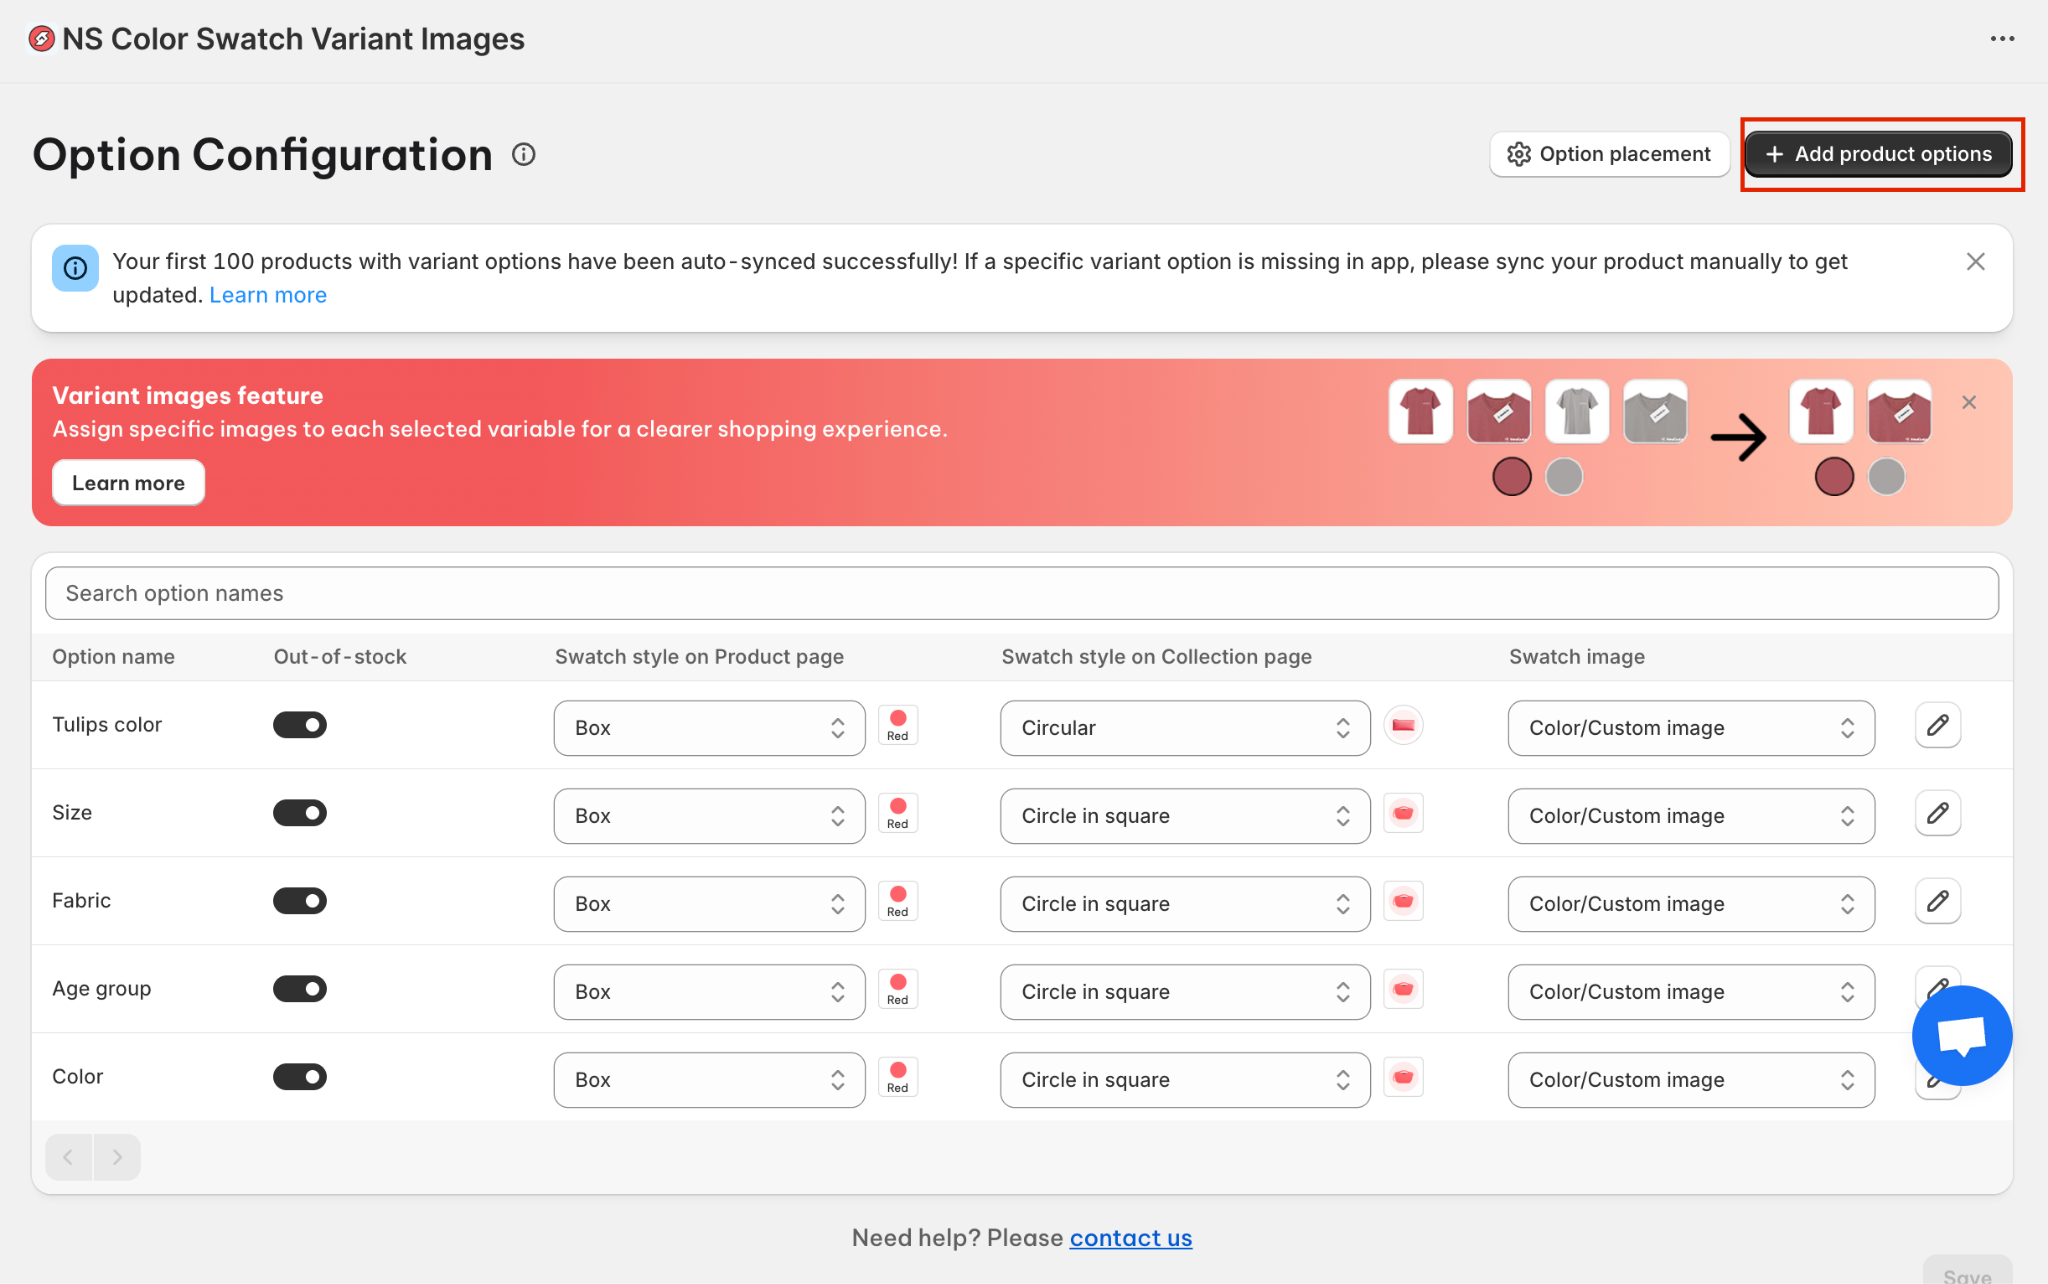The height and width of the screenshot is (1284, 2048).
Task: Click Add product options button
Action: (1878, 154)
